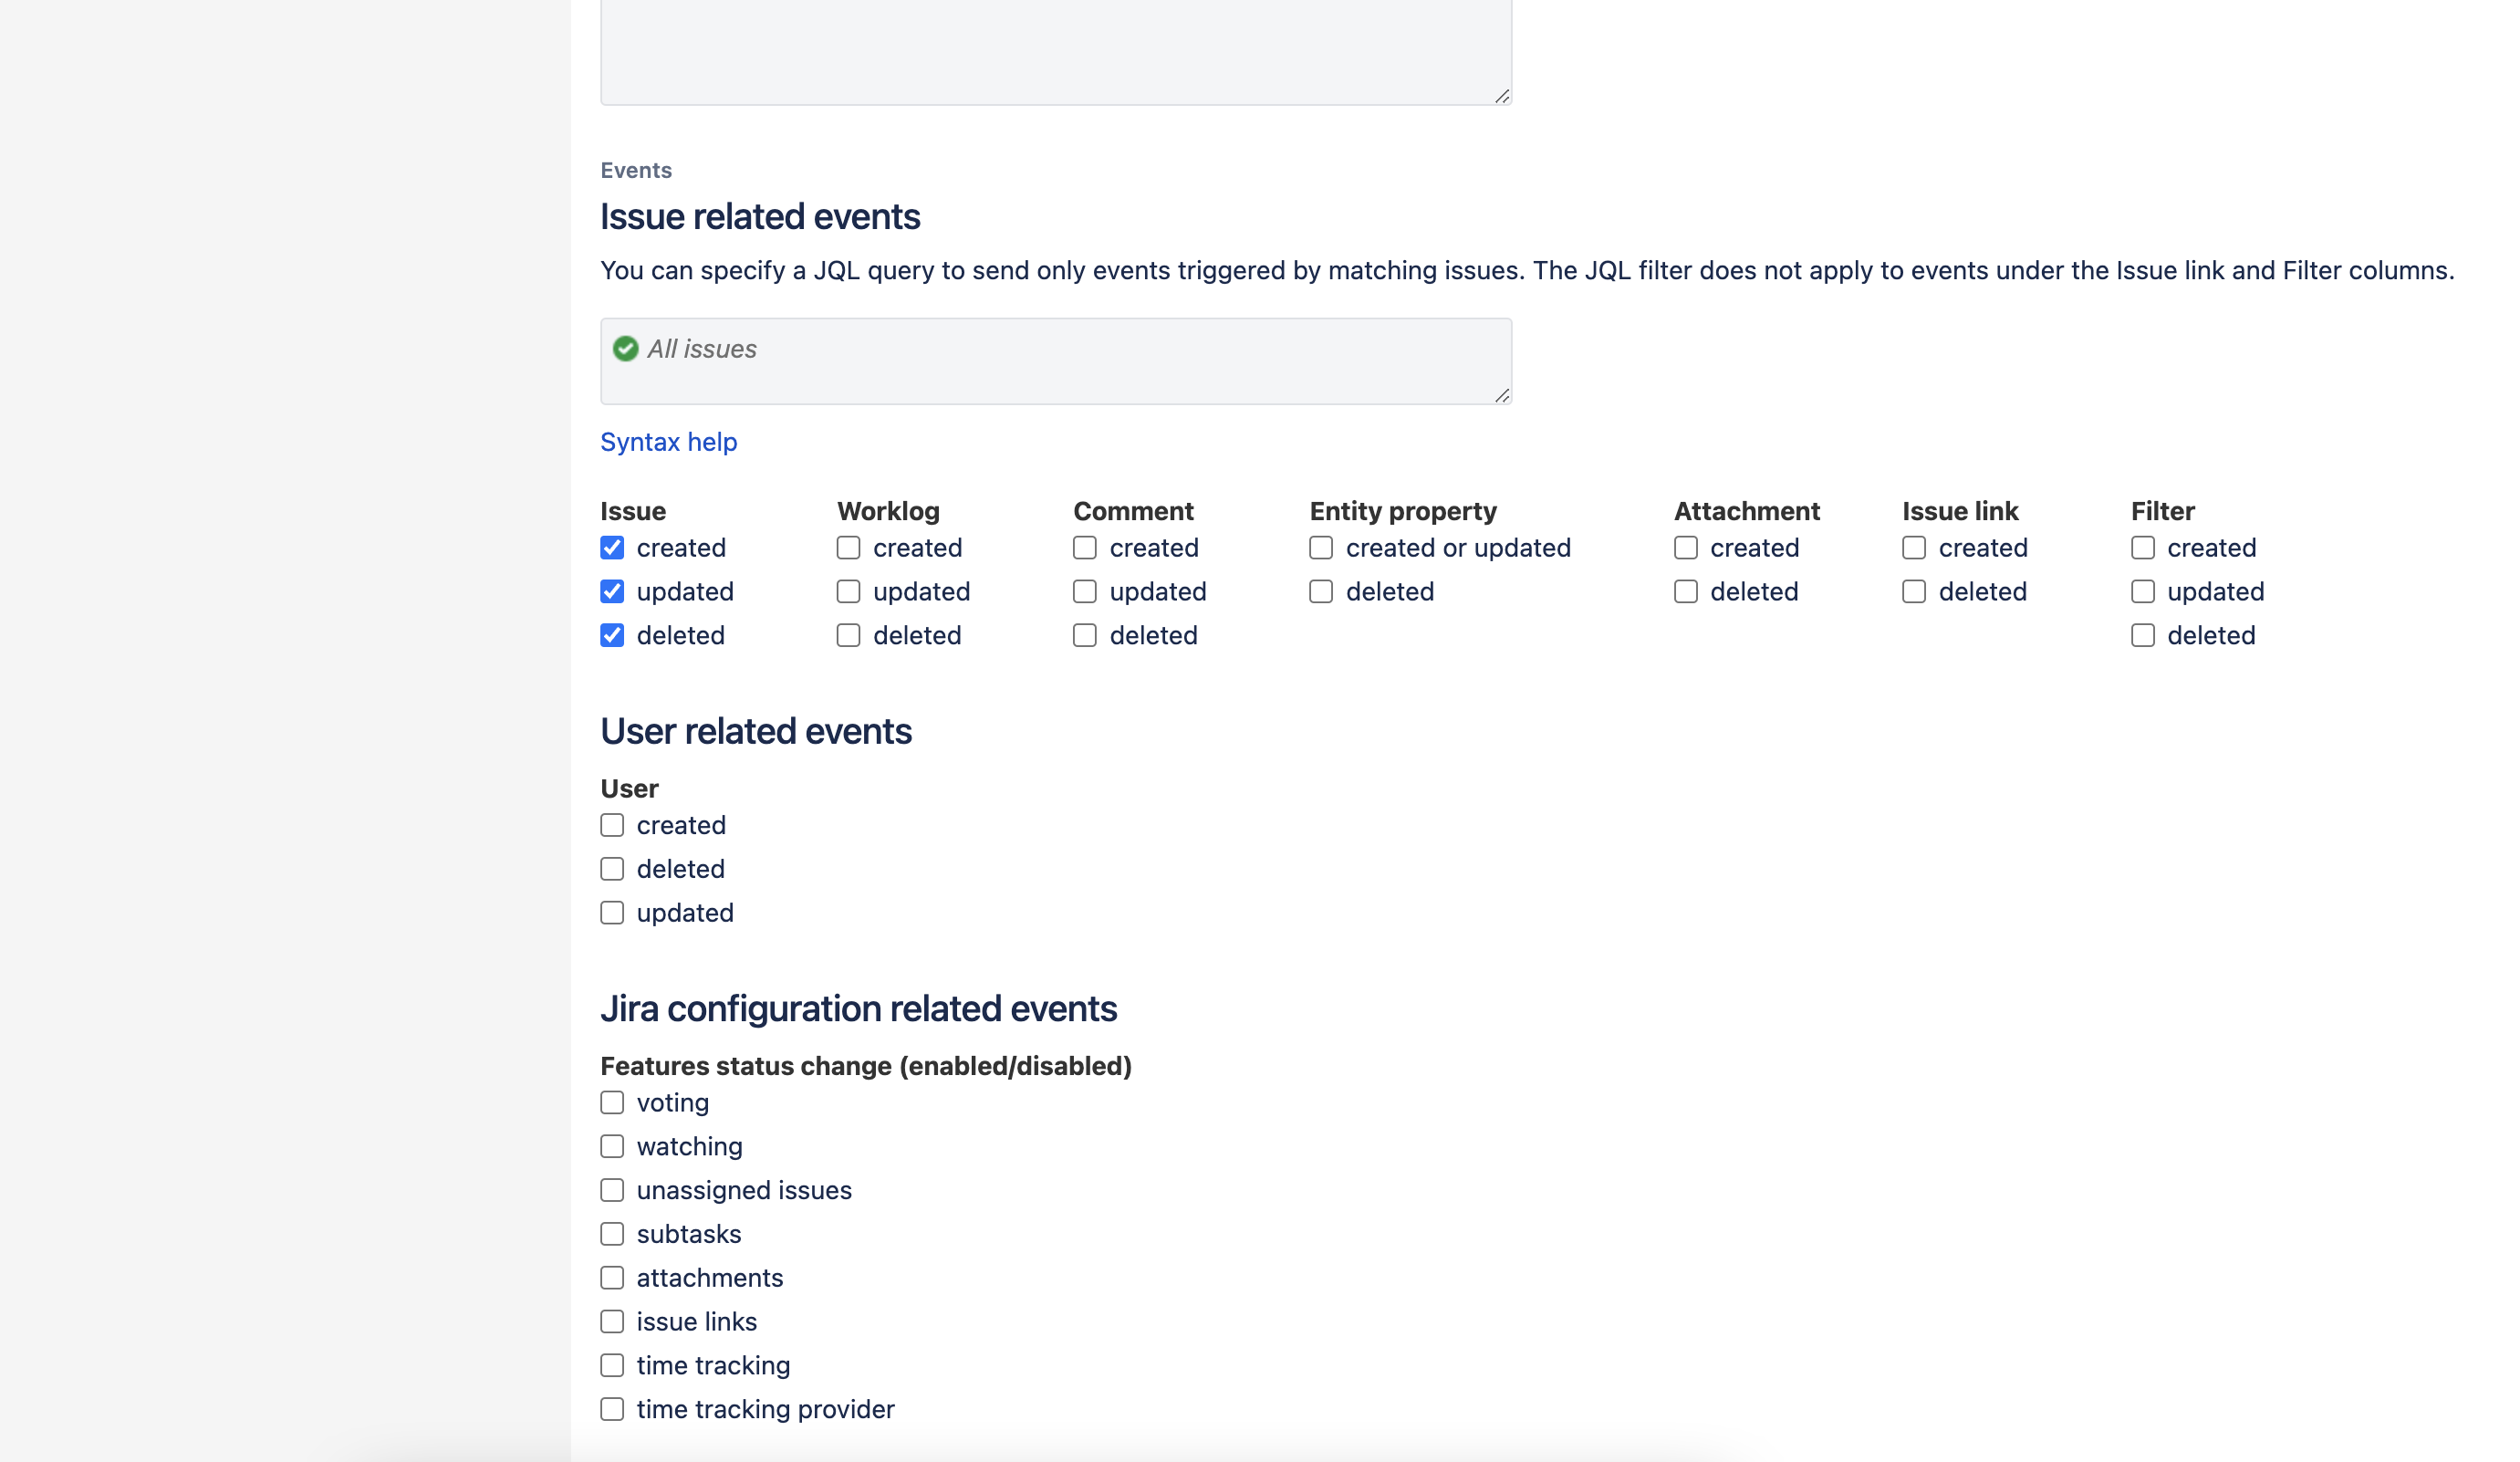Image resolution: width=2520 pixels, height=1462 pixels.
Task: Enable Comment deleted event
Action: [x=1084, y=634]
